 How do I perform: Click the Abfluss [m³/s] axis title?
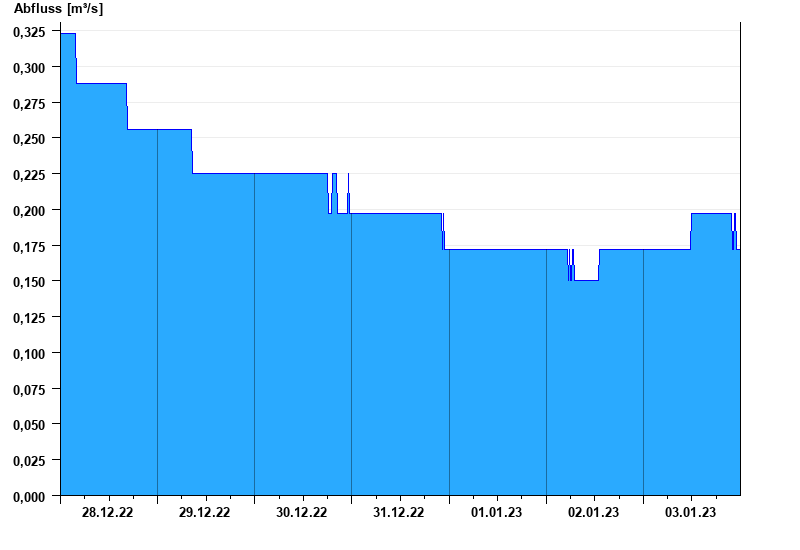[x=58, y=9]
